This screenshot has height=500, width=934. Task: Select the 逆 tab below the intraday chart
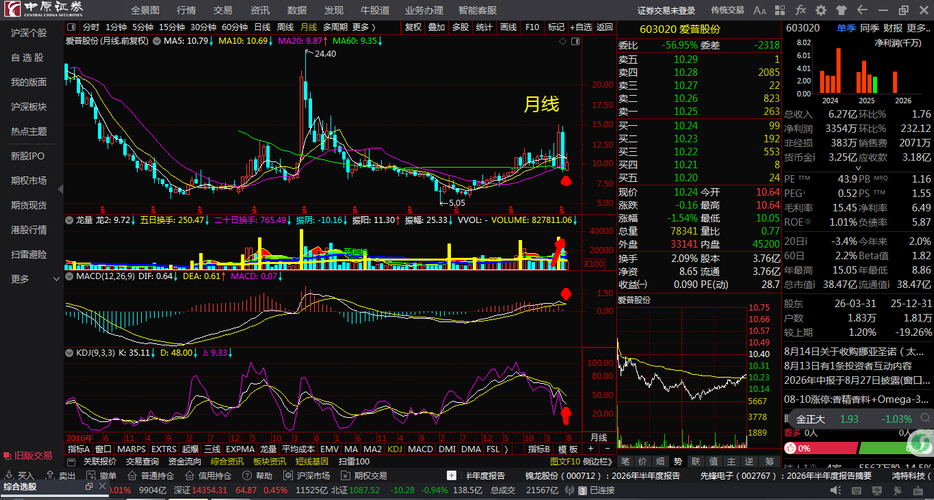[749, 461]
